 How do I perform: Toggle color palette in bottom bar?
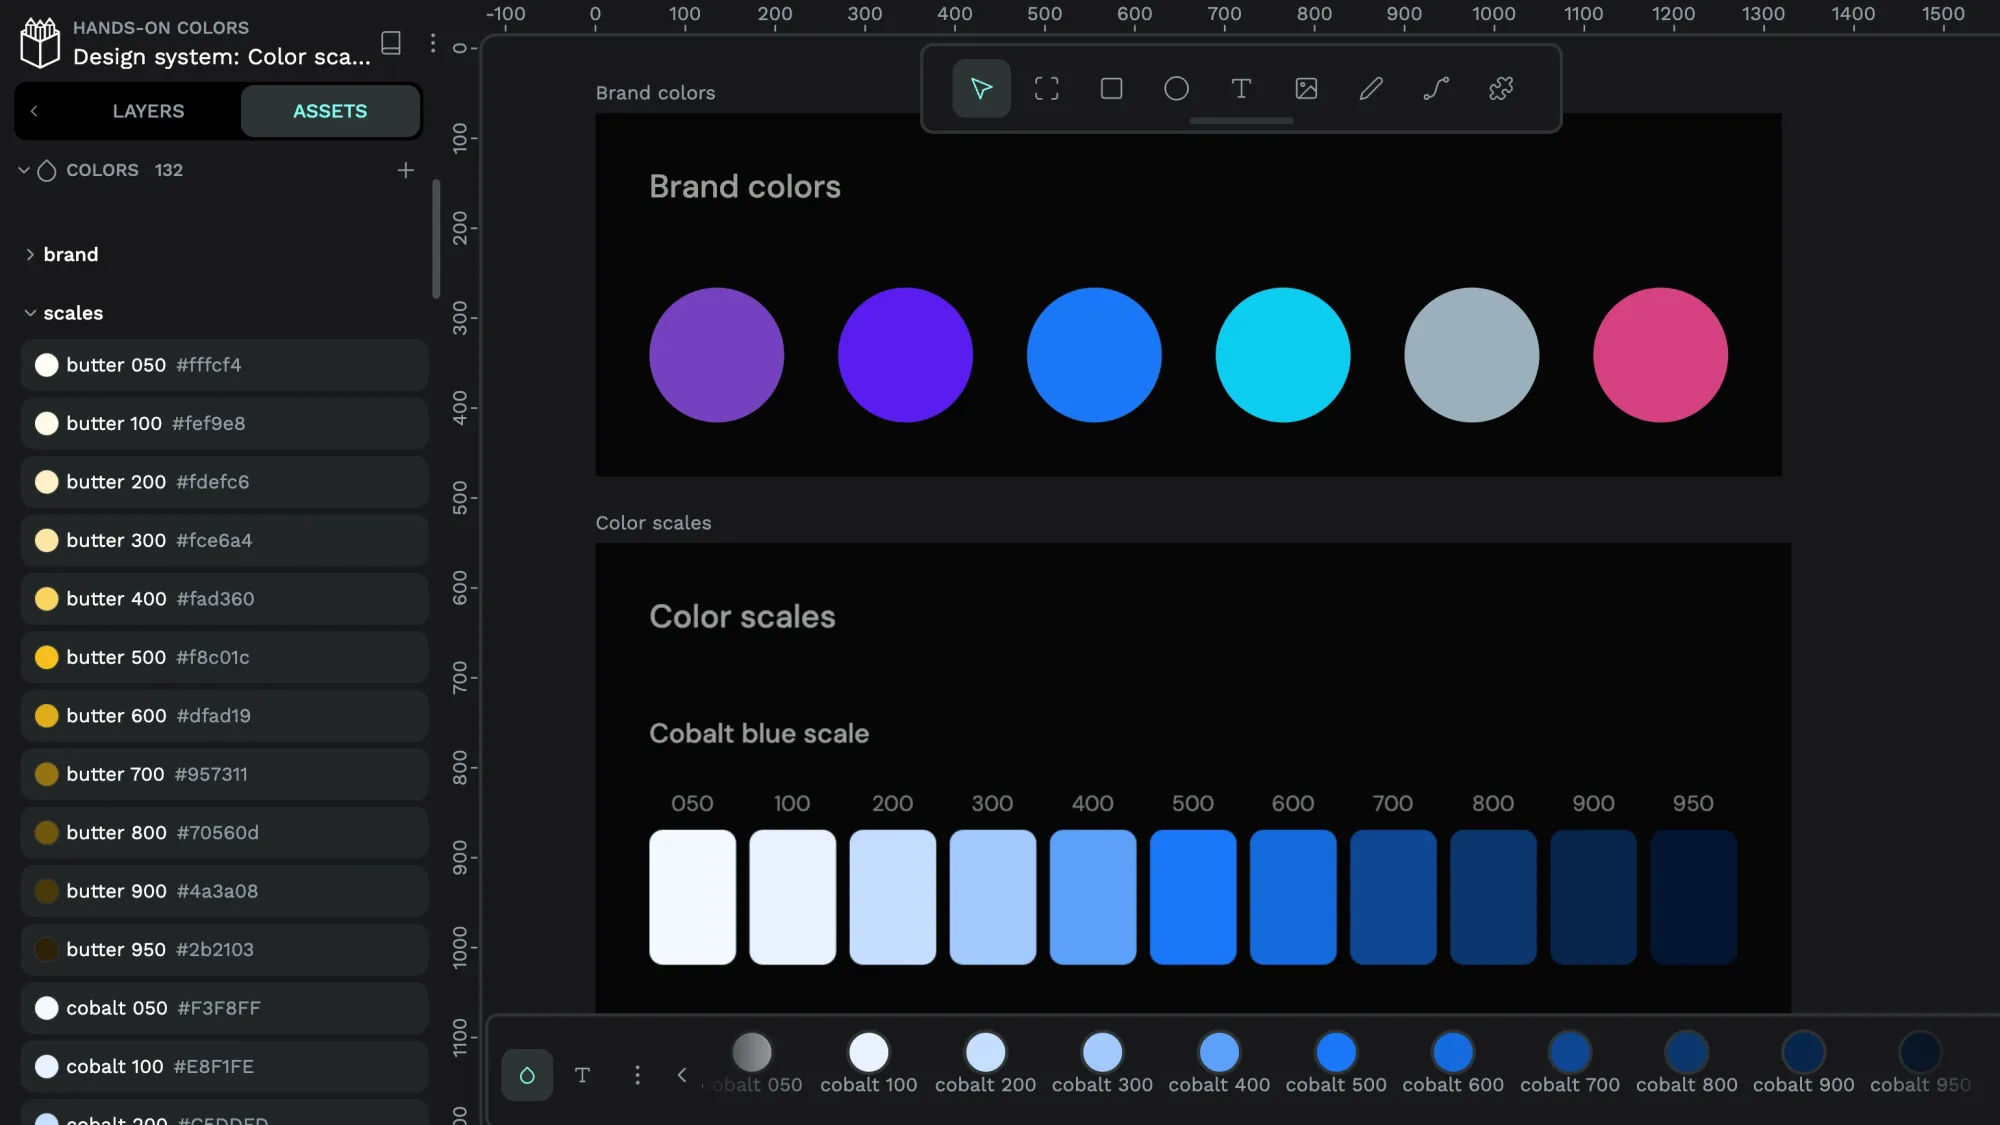pos(527,1075)
